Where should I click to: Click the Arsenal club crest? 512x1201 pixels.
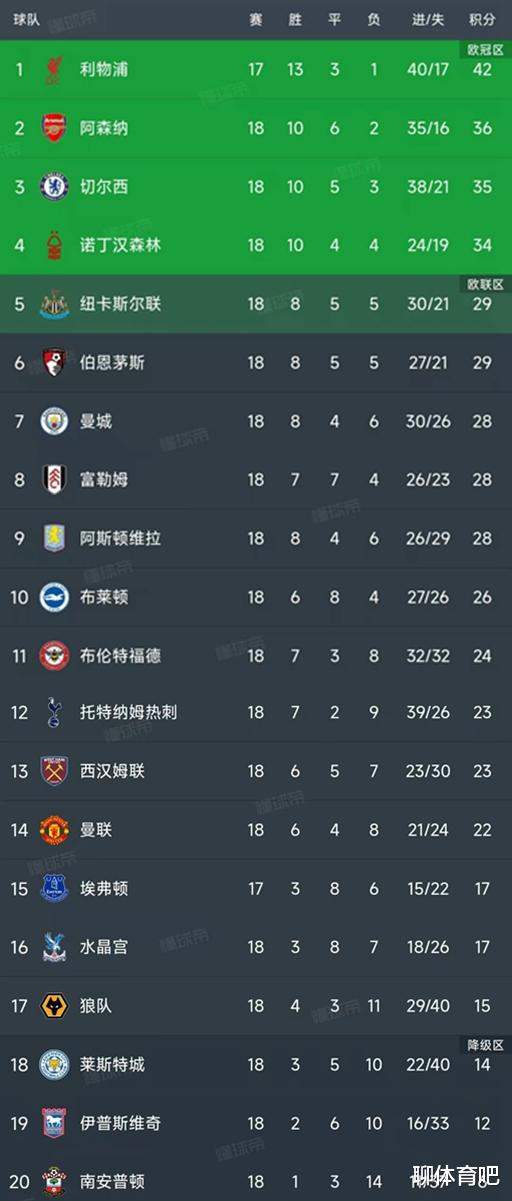click(53, 128)
